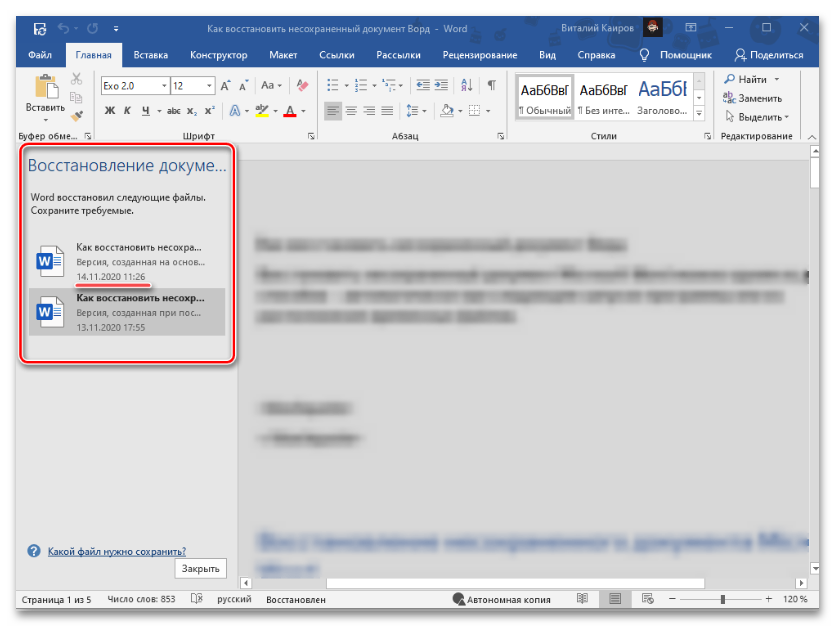Screen dimensions: 835x627
Task: Click the zoom slider handle in status bar
Action: pyautogui.click(x=722, y=599)
